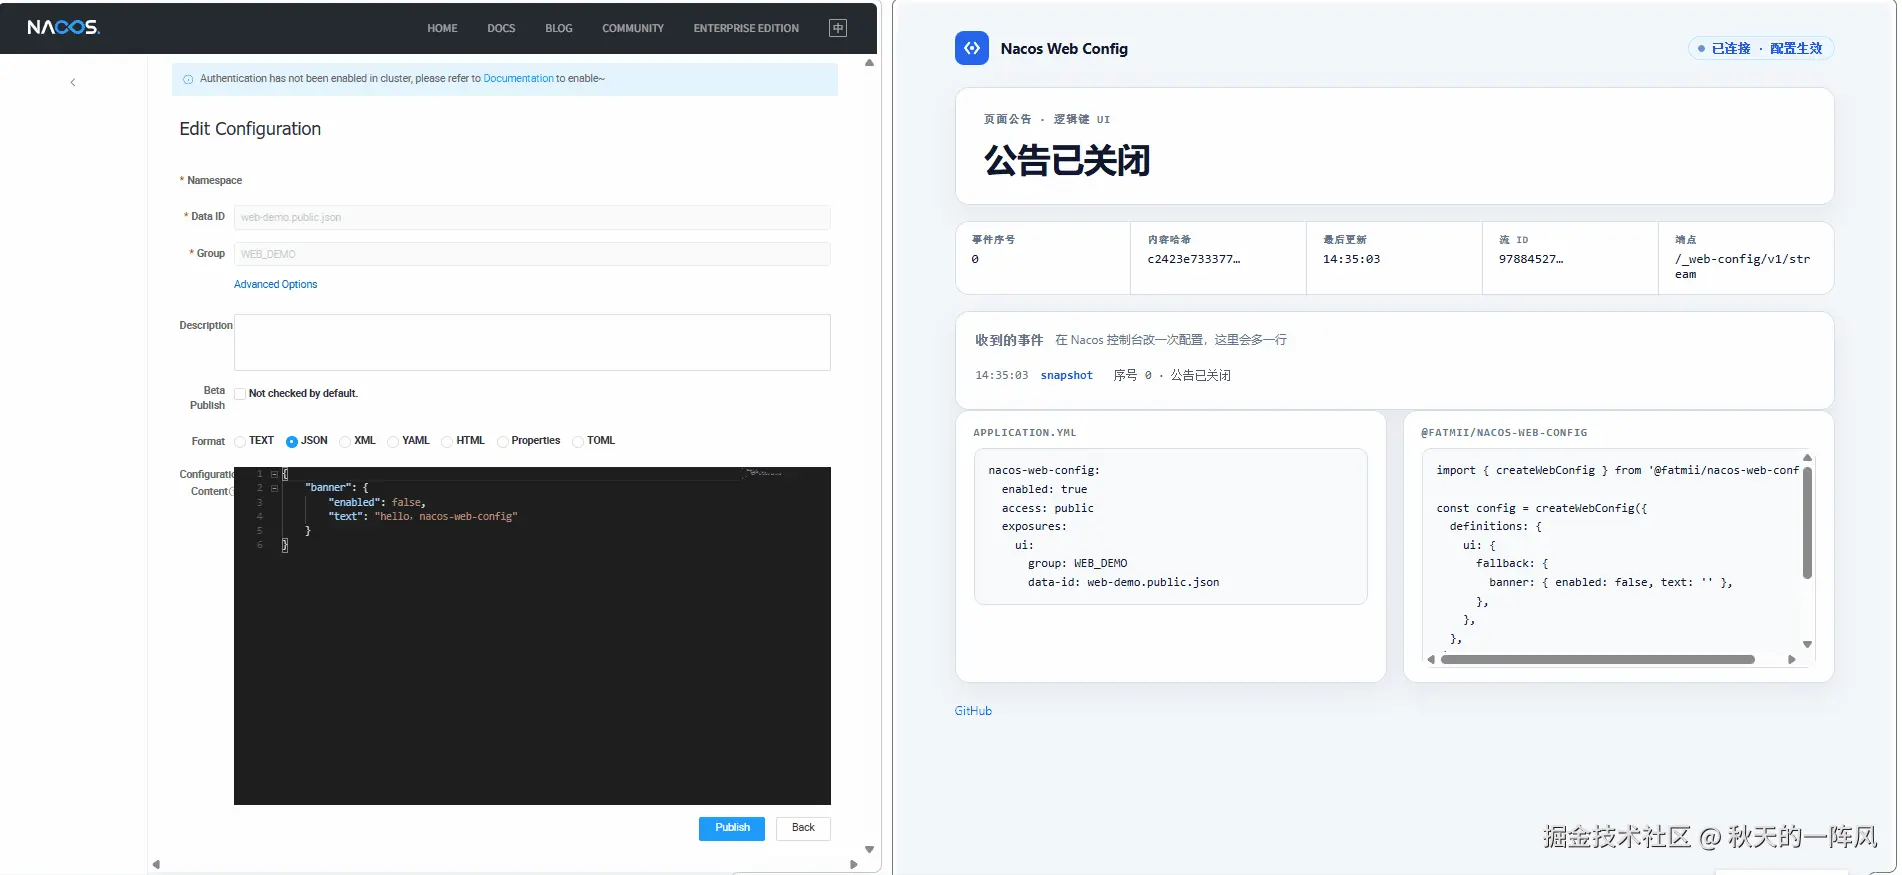
Task: Click the endpoint "/_web-config/v1/stream" text
Action: [1743, 266]
